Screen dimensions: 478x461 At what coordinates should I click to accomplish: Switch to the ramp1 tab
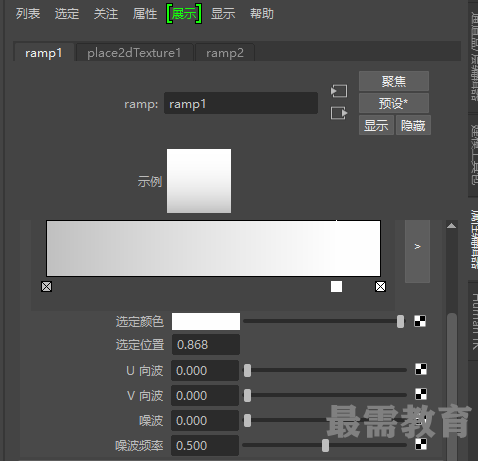44,53
